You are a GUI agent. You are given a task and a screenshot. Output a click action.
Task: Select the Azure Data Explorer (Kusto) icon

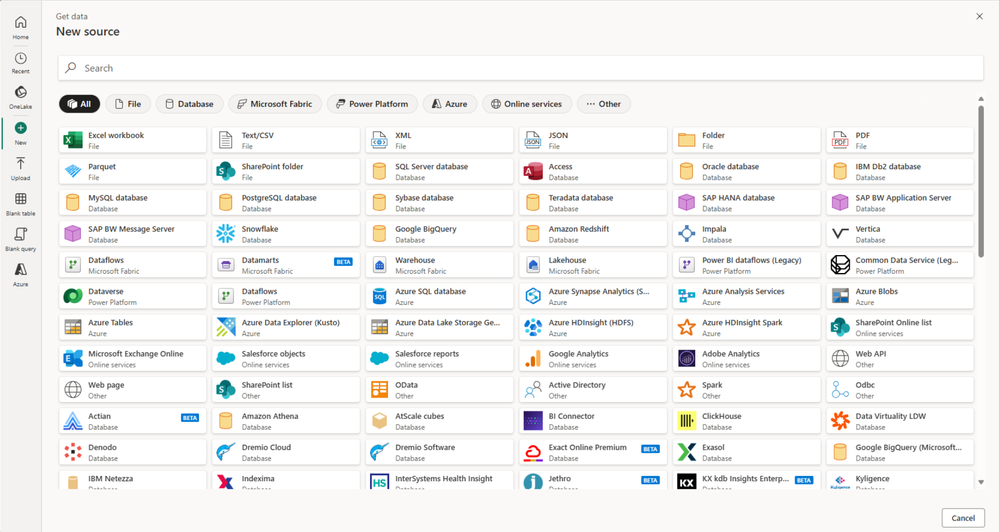tap(226, 327)
